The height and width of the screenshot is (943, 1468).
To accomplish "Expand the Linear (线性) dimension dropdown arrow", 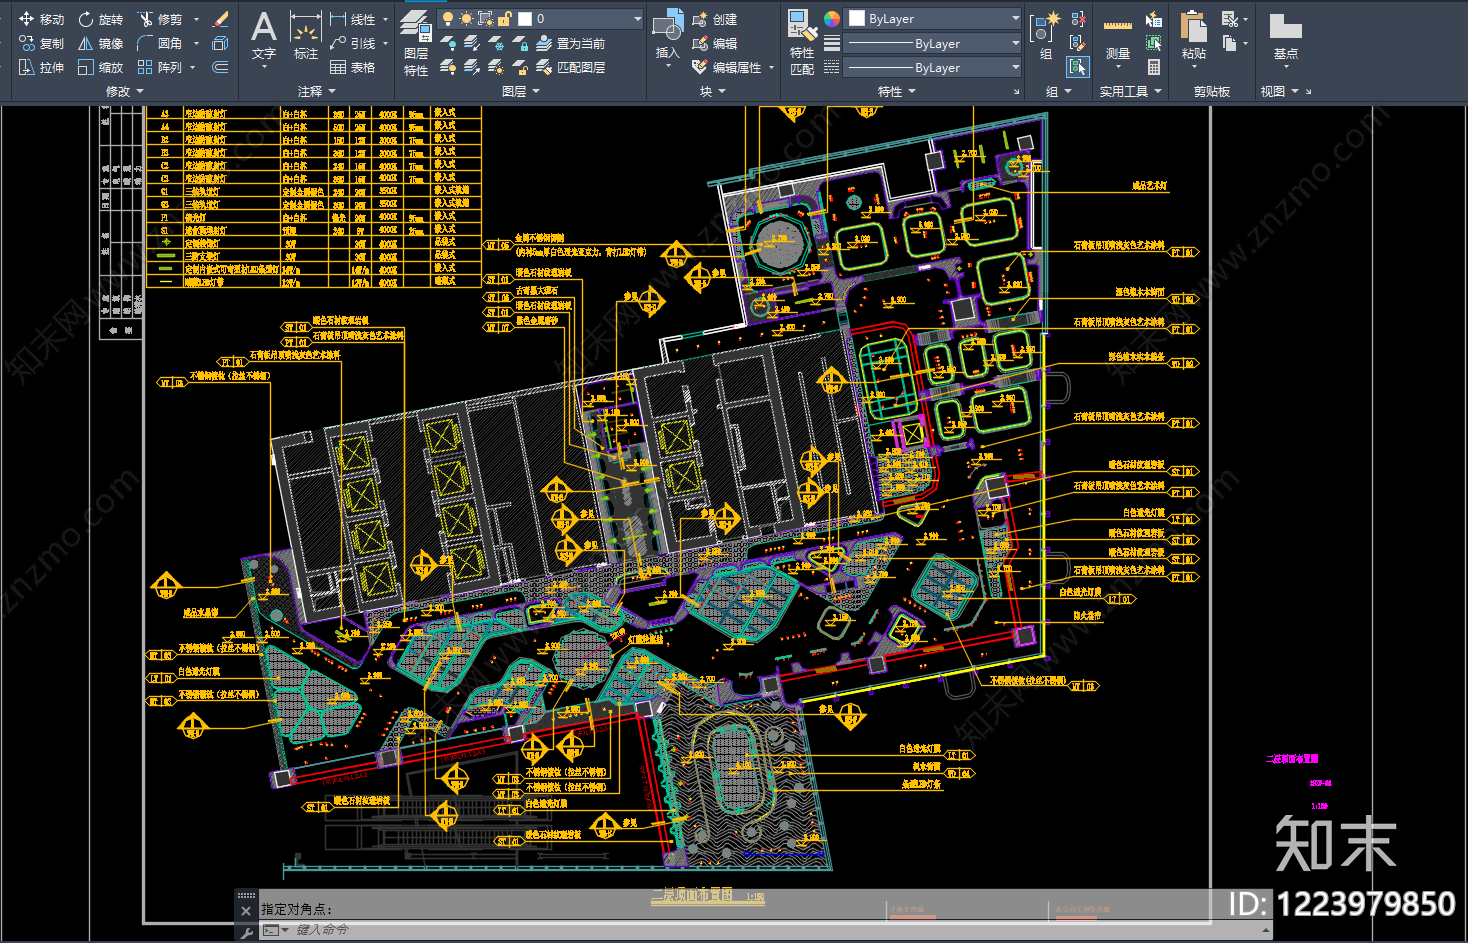I will coord(385,19).
